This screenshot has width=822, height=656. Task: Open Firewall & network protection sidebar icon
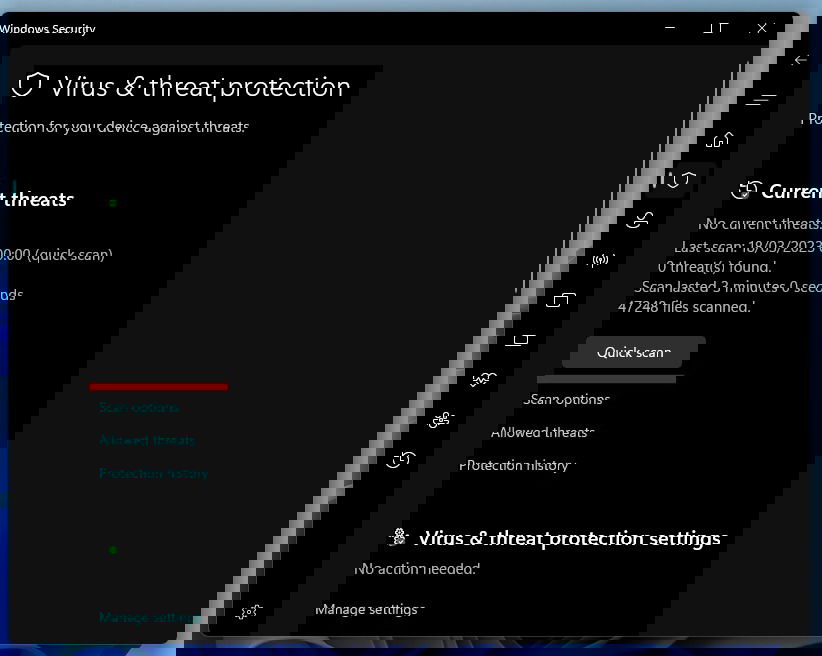pyautogui.click(x=600, y=260)
